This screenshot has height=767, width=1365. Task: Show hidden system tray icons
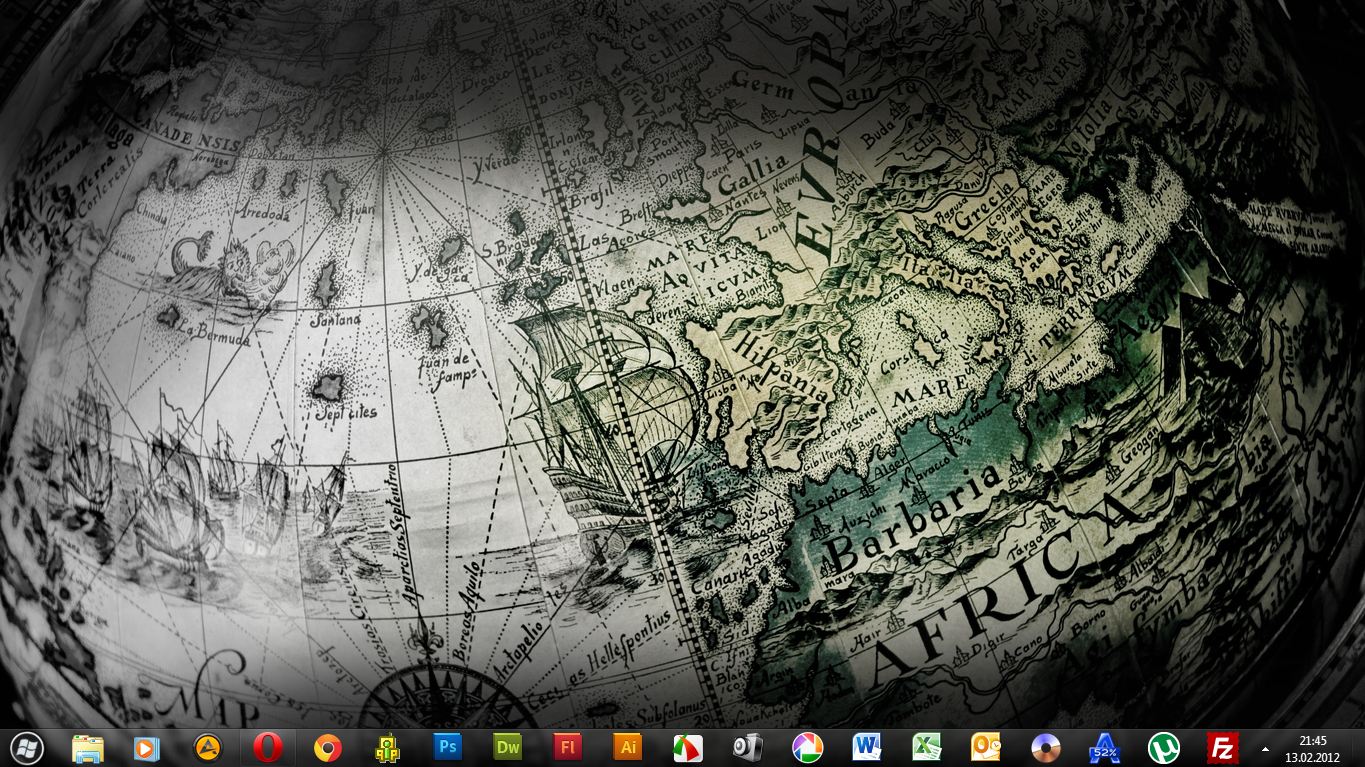[1266, 748]
